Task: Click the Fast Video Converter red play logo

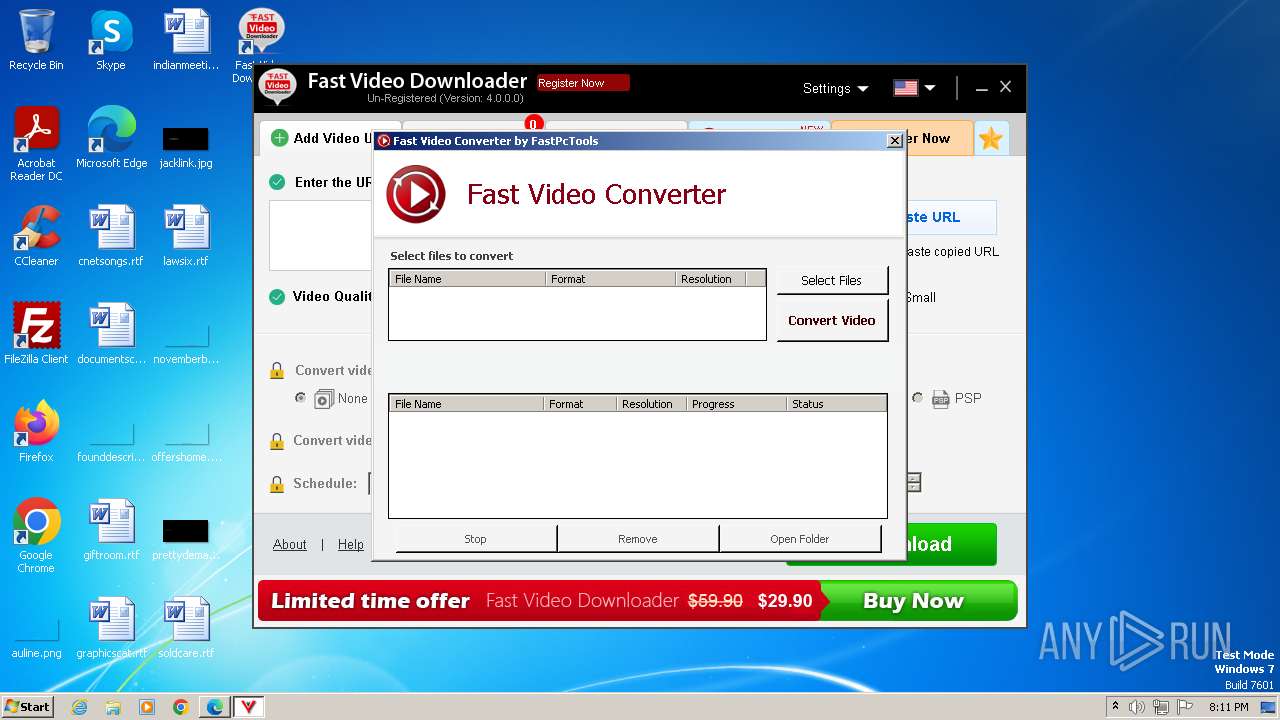Action: click(x=415, y=194)
